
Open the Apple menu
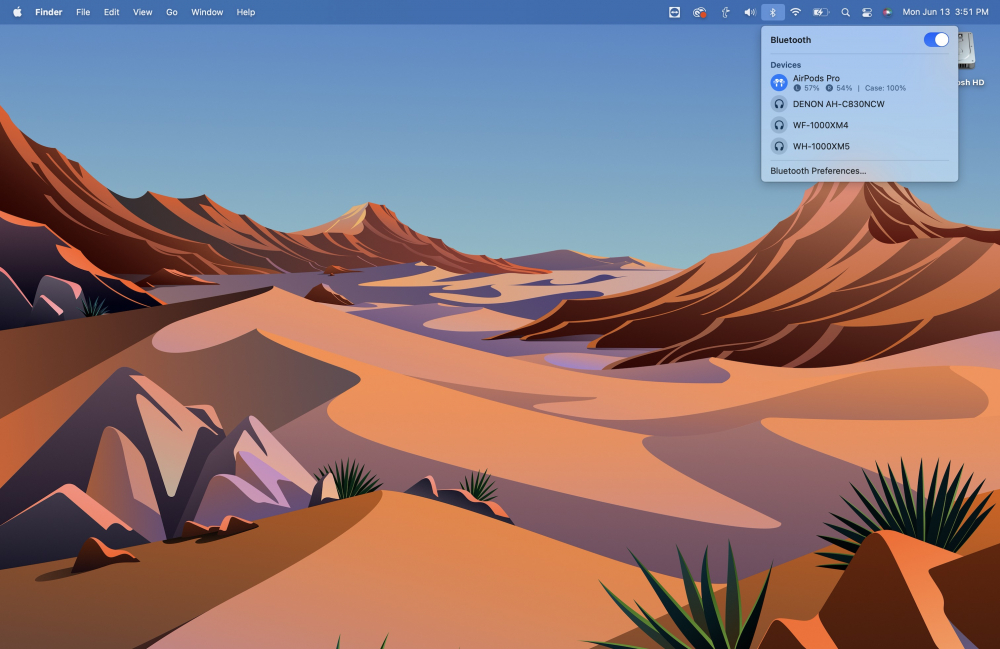(17, 12)
